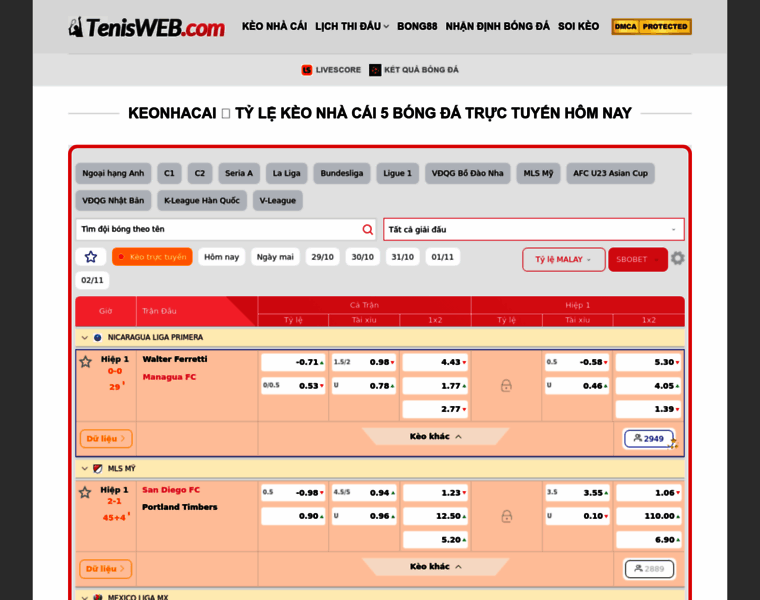760x600 pixels.
Task: Open Dữ liệu for San Diego FC match
Action: coord(106,569)
